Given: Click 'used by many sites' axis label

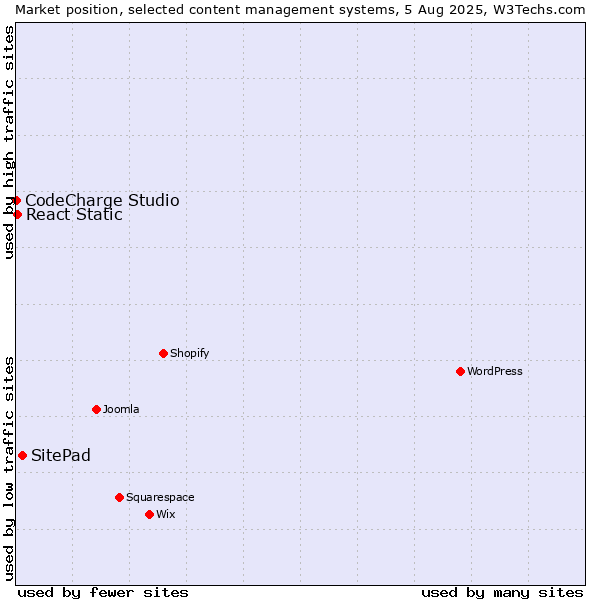Looking at the screenshot, I should pos(502,593).
